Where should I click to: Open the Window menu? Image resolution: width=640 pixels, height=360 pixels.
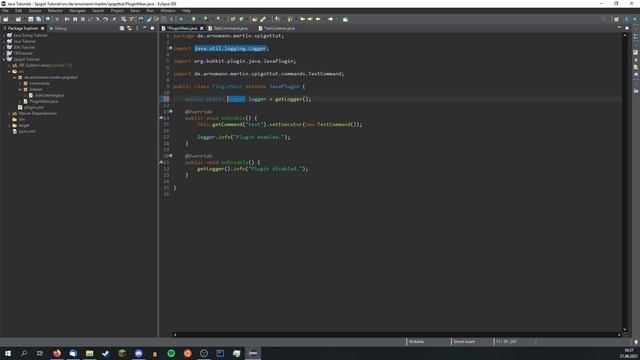[168, 11]
